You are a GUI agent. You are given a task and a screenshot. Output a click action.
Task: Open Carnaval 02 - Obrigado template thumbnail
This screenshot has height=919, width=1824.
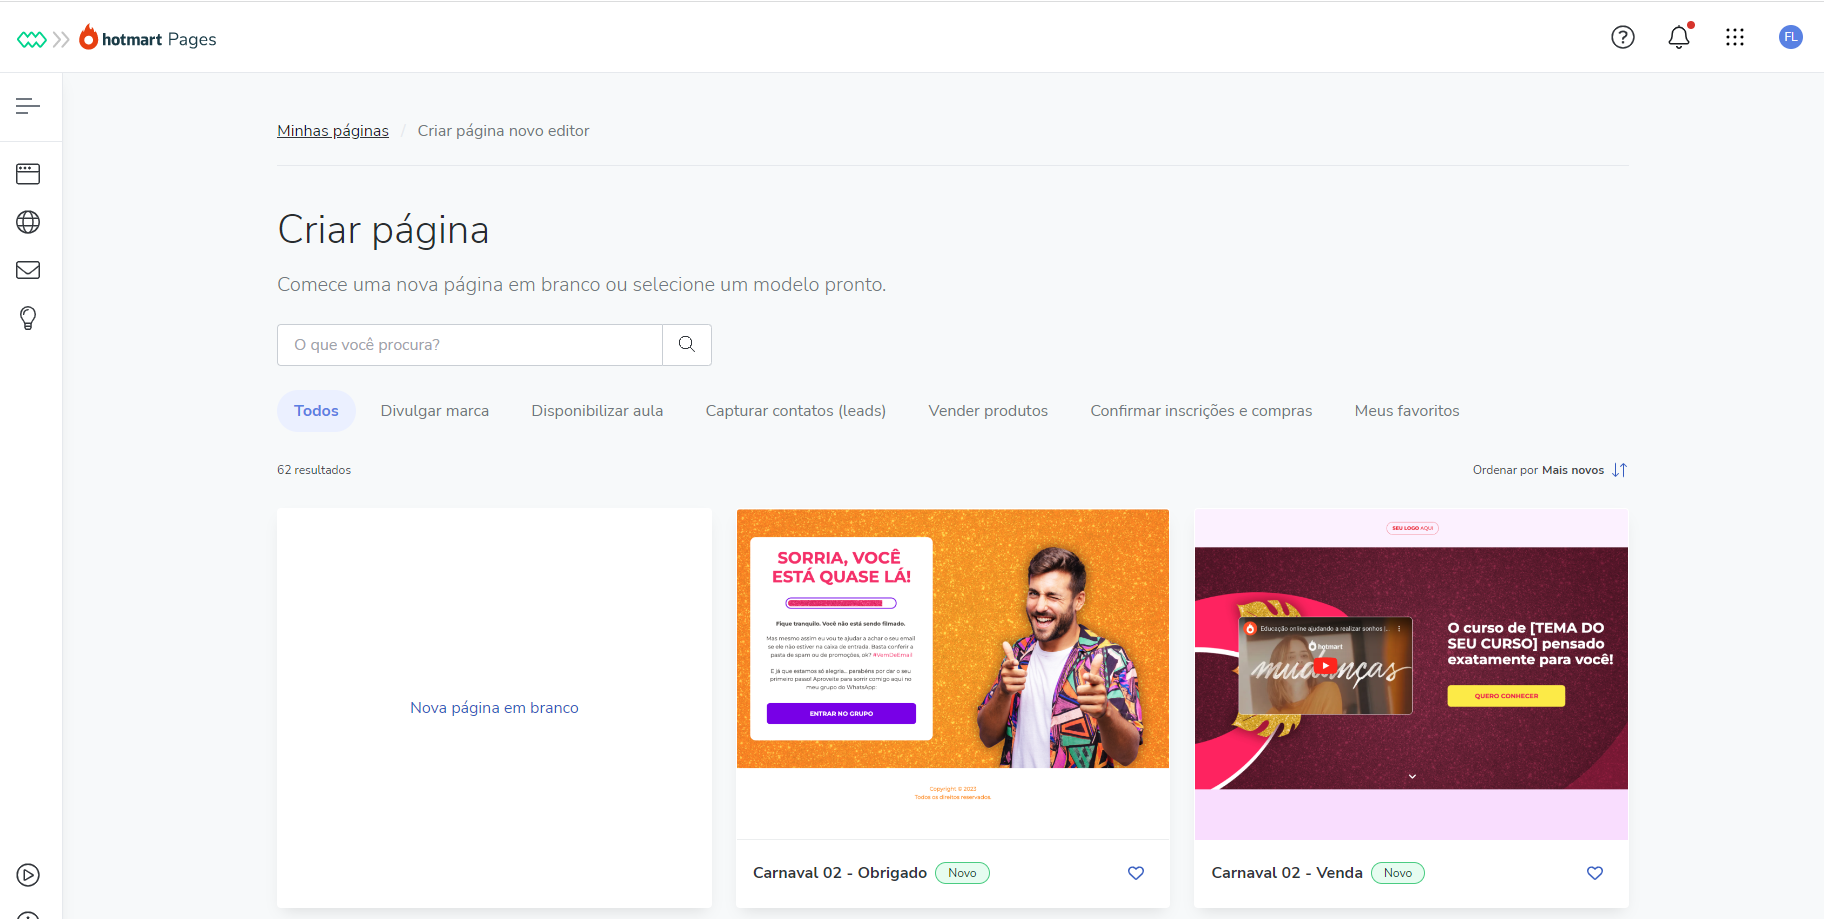(953, 674)
